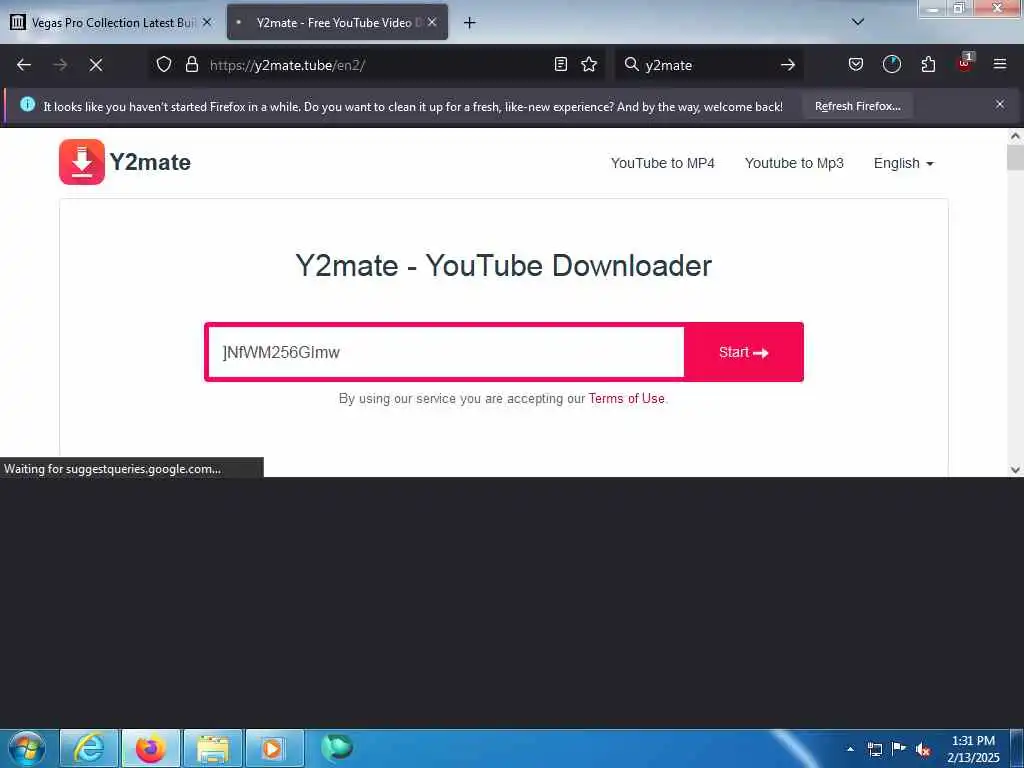The width and height of the screenshot is (1024, 768).
Task: Click the vertical scrollbar thumb
Action: coord(1015,157)
